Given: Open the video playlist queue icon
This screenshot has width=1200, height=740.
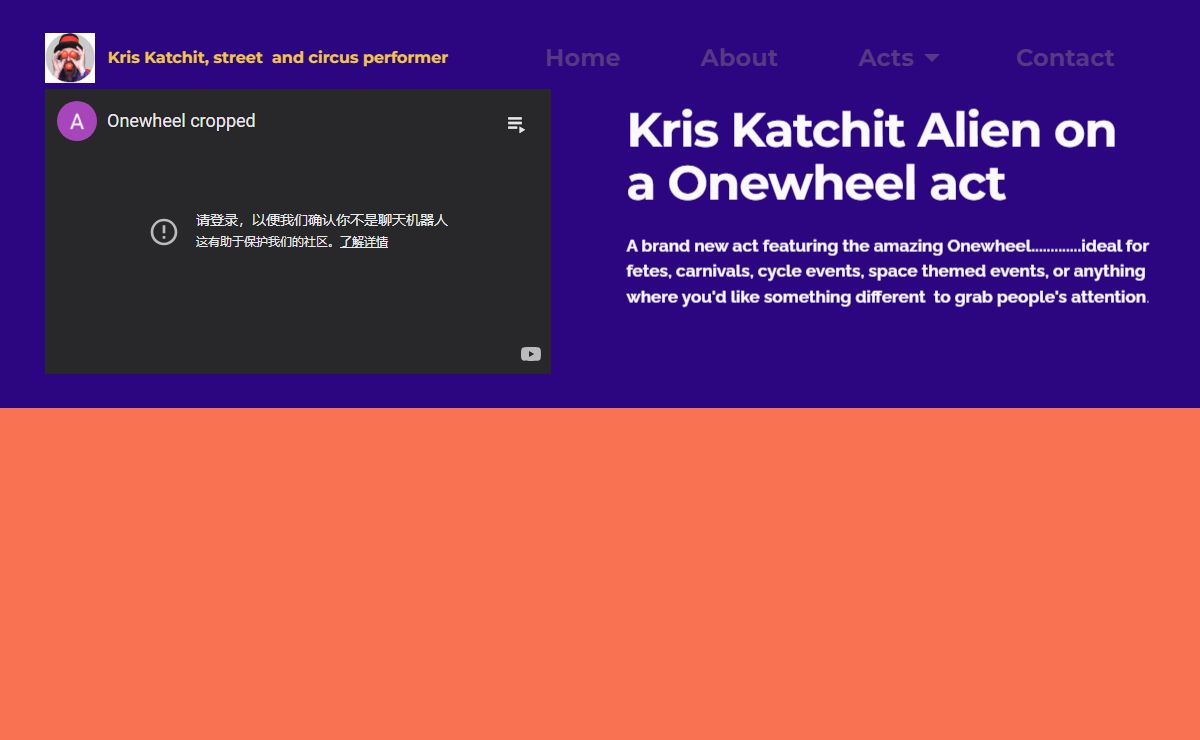Looking at the screenshot, I should point(516,124).
